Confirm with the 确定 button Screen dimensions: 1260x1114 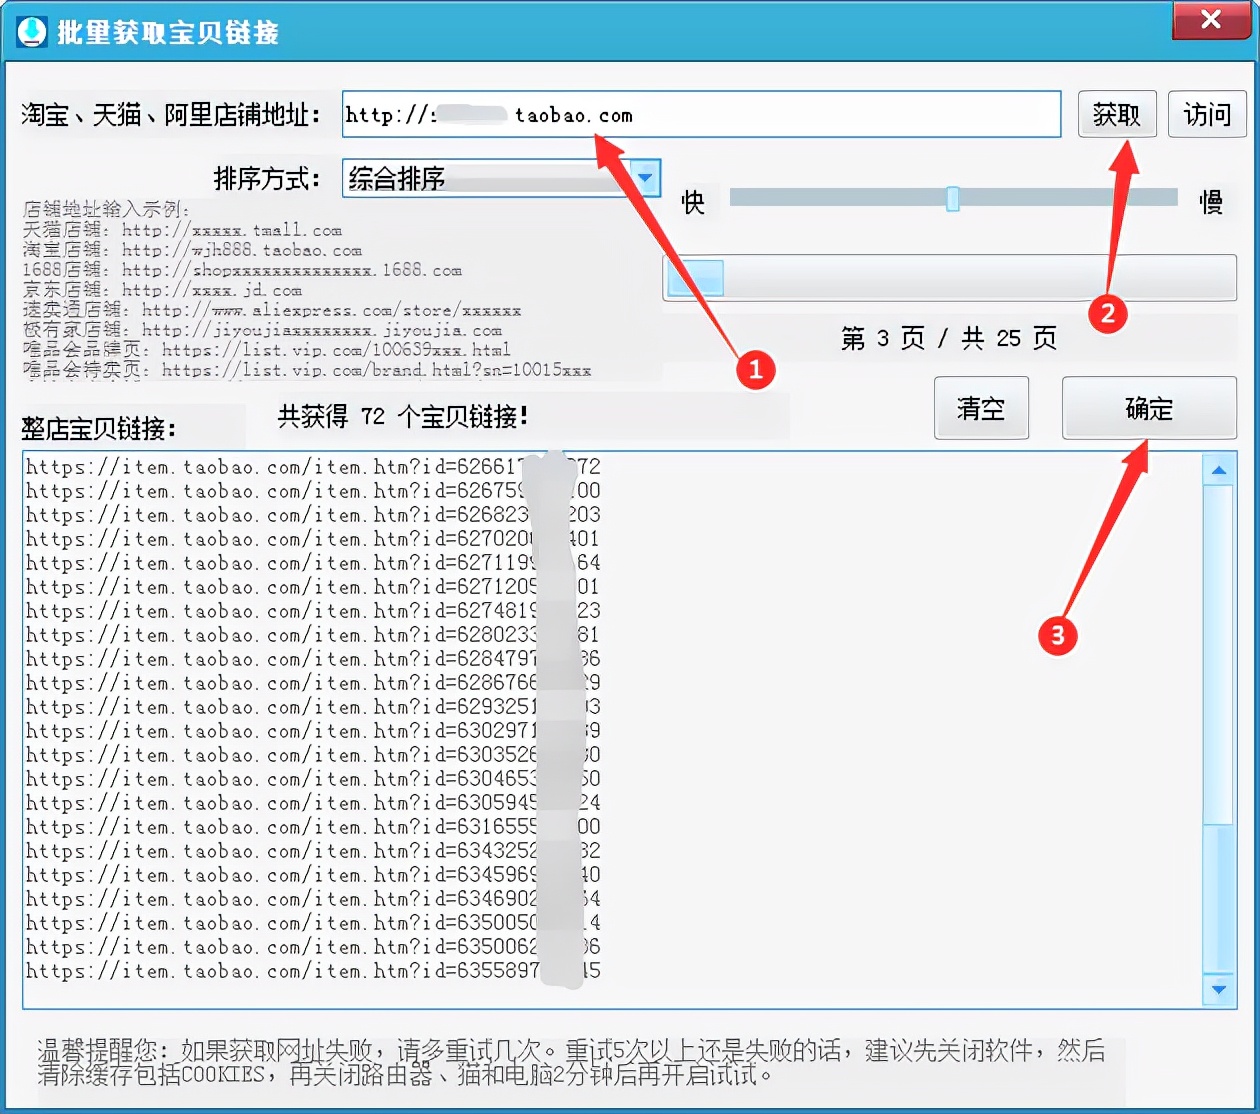1148,408
